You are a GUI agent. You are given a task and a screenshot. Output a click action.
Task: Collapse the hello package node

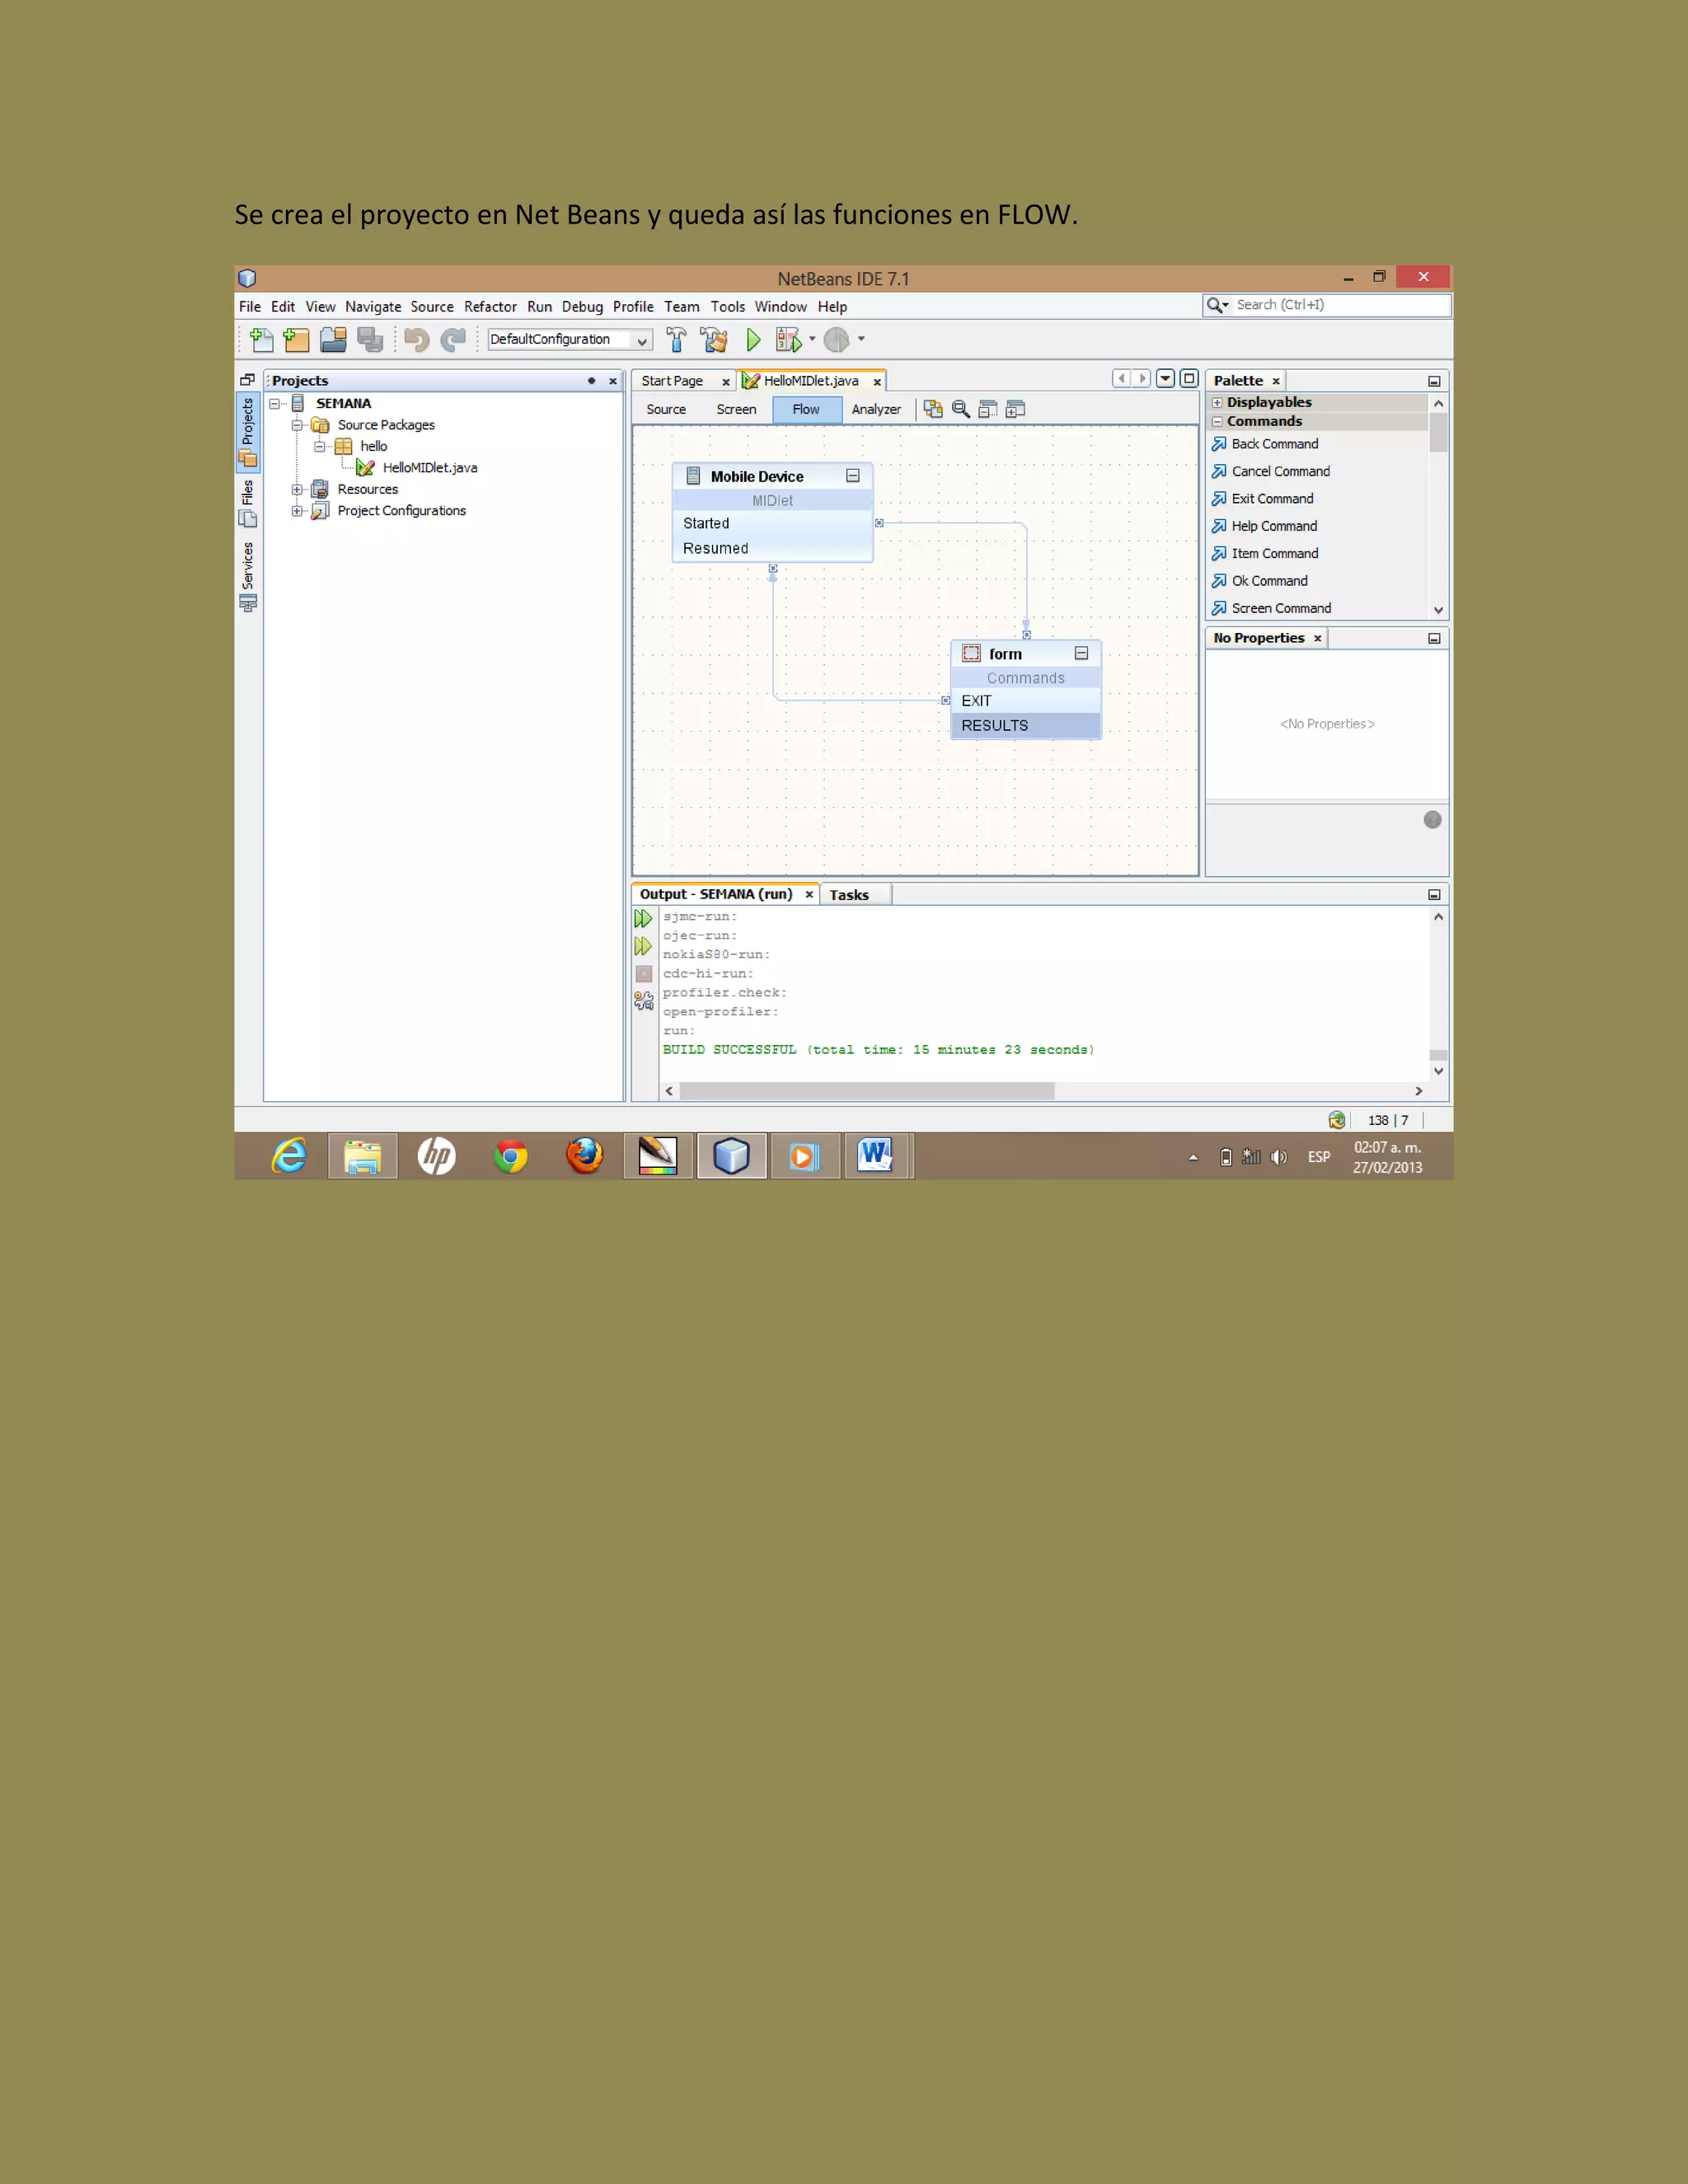(320, 447)
